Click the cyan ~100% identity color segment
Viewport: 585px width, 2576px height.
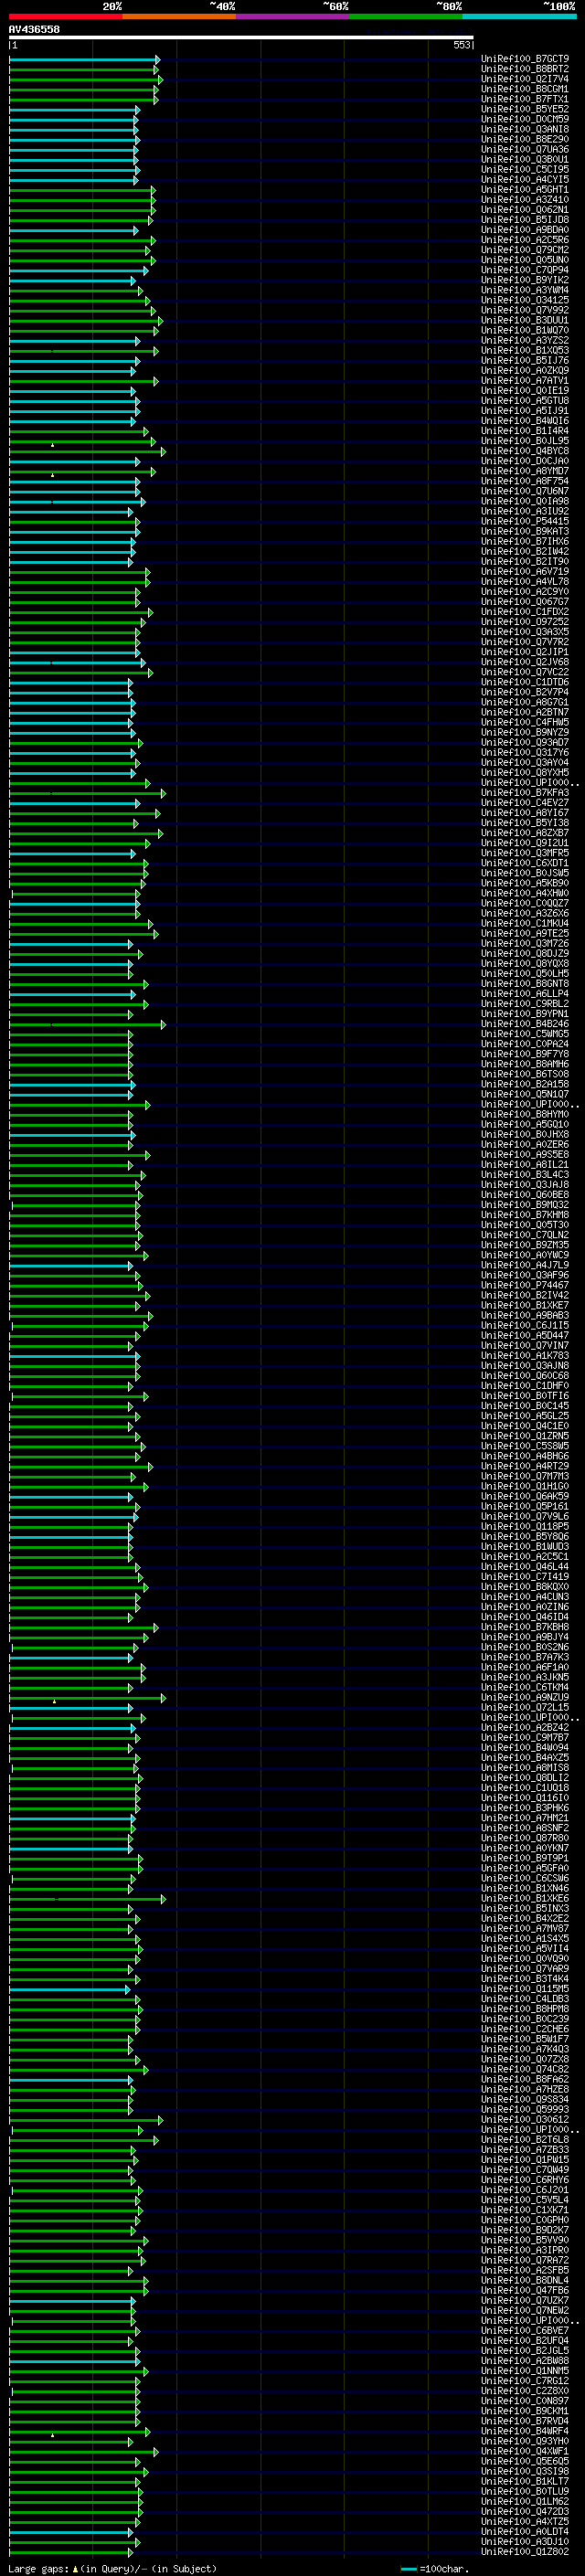(519, 17)
